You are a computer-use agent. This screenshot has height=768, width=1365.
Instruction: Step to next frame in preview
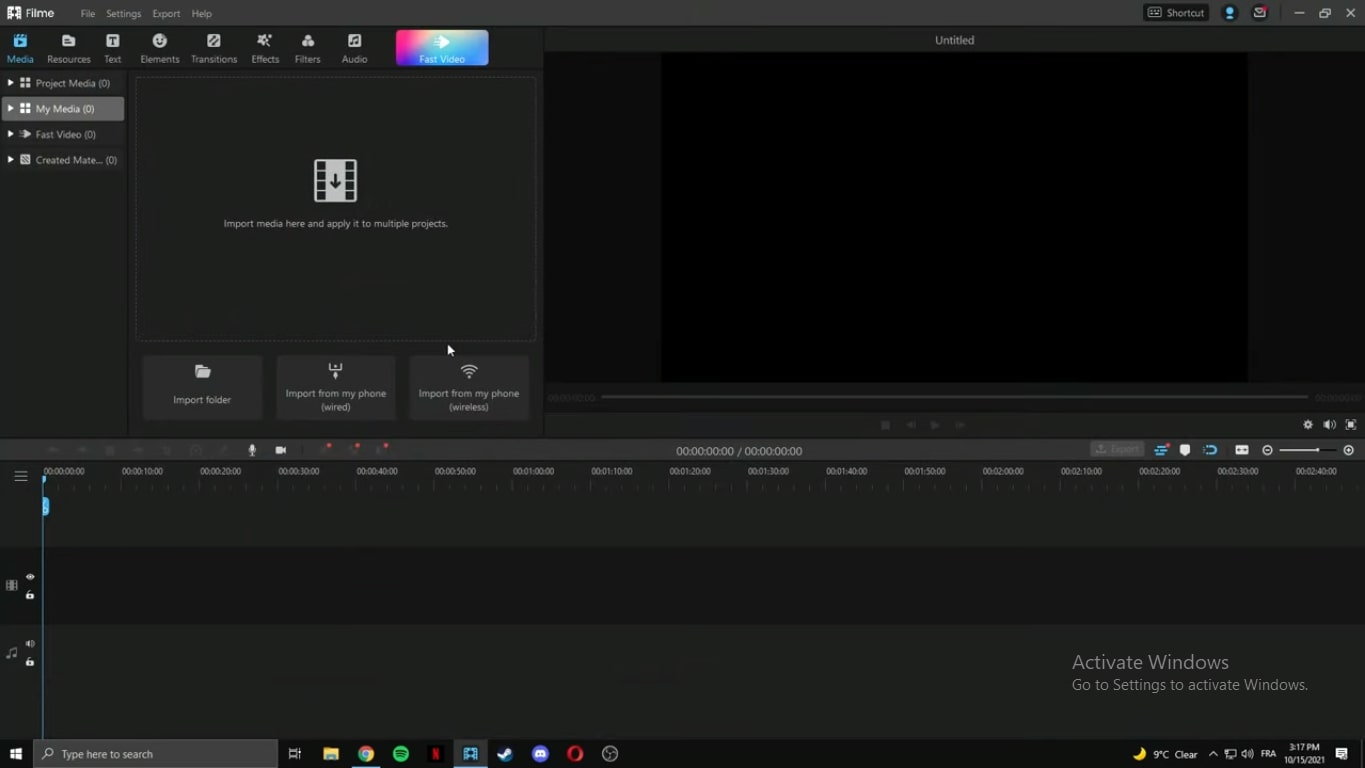(960, 425)
